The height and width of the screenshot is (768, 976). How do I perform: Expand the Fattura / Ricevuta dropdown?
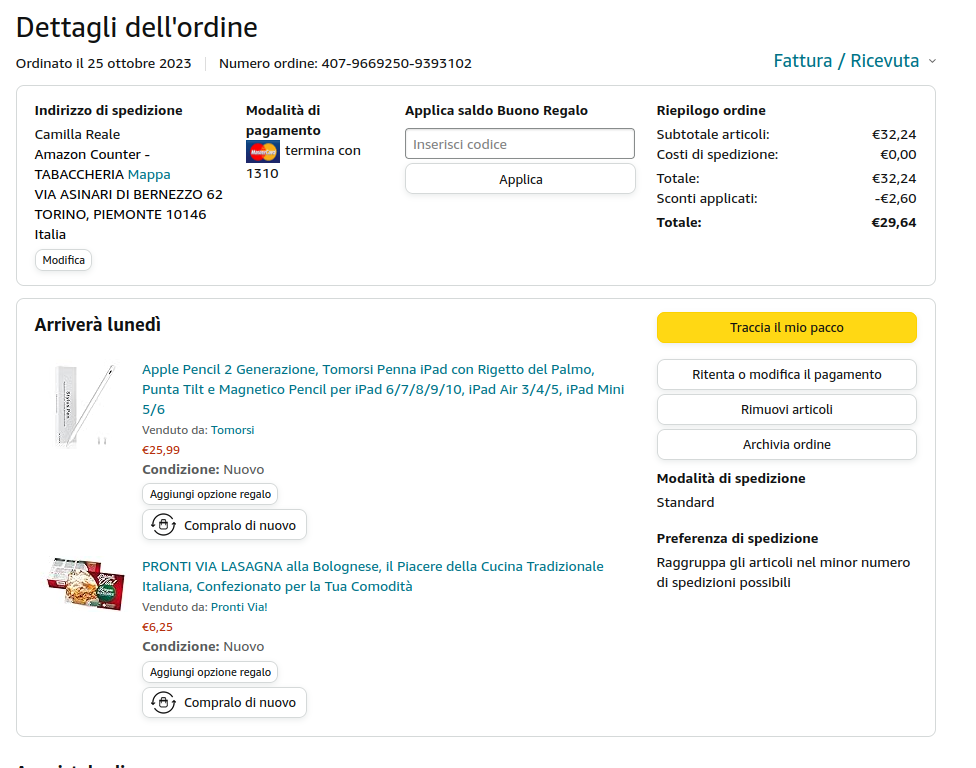(855, 61)
